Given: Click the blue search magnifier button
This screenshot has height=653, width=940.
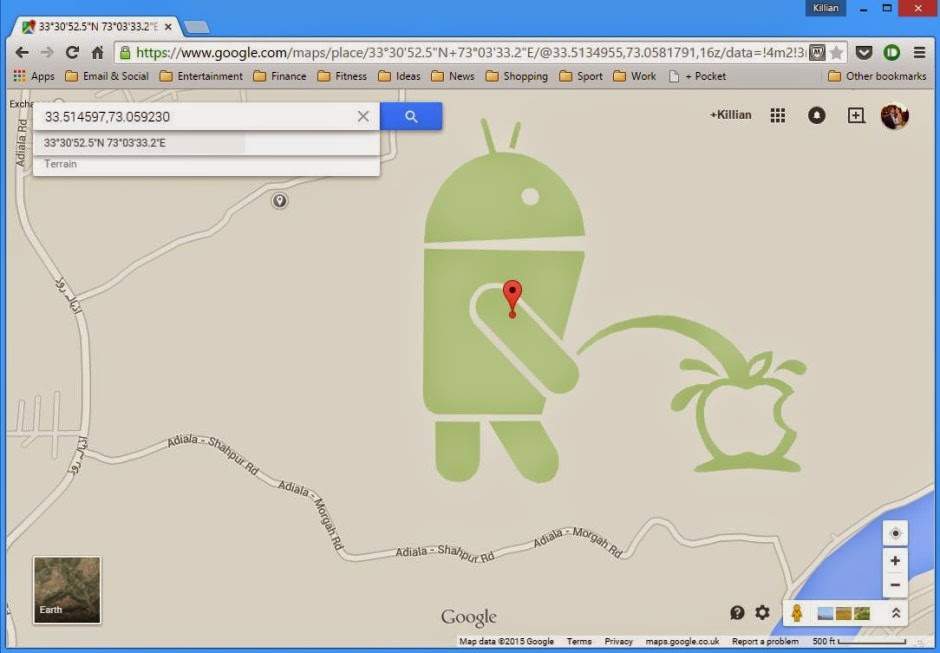Looking at the screenshot, I should (x=411, y=116).
